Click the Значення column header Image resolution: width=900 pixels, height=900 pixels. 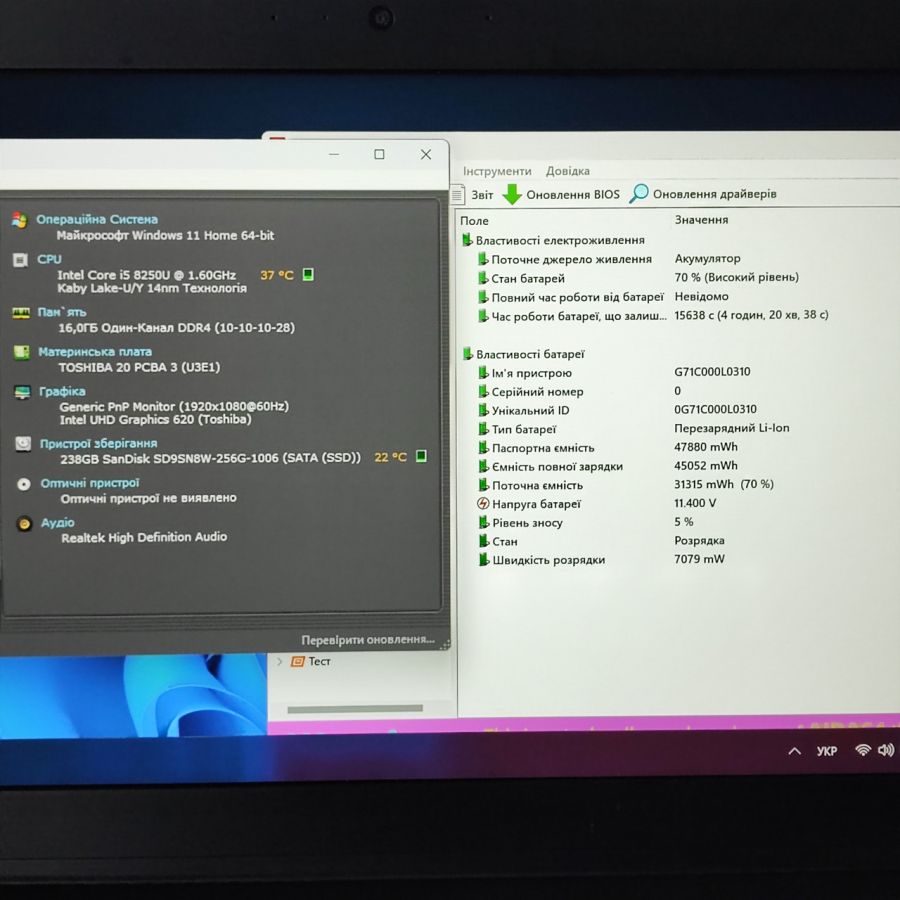pyautogui.click(x=701, y=219)
